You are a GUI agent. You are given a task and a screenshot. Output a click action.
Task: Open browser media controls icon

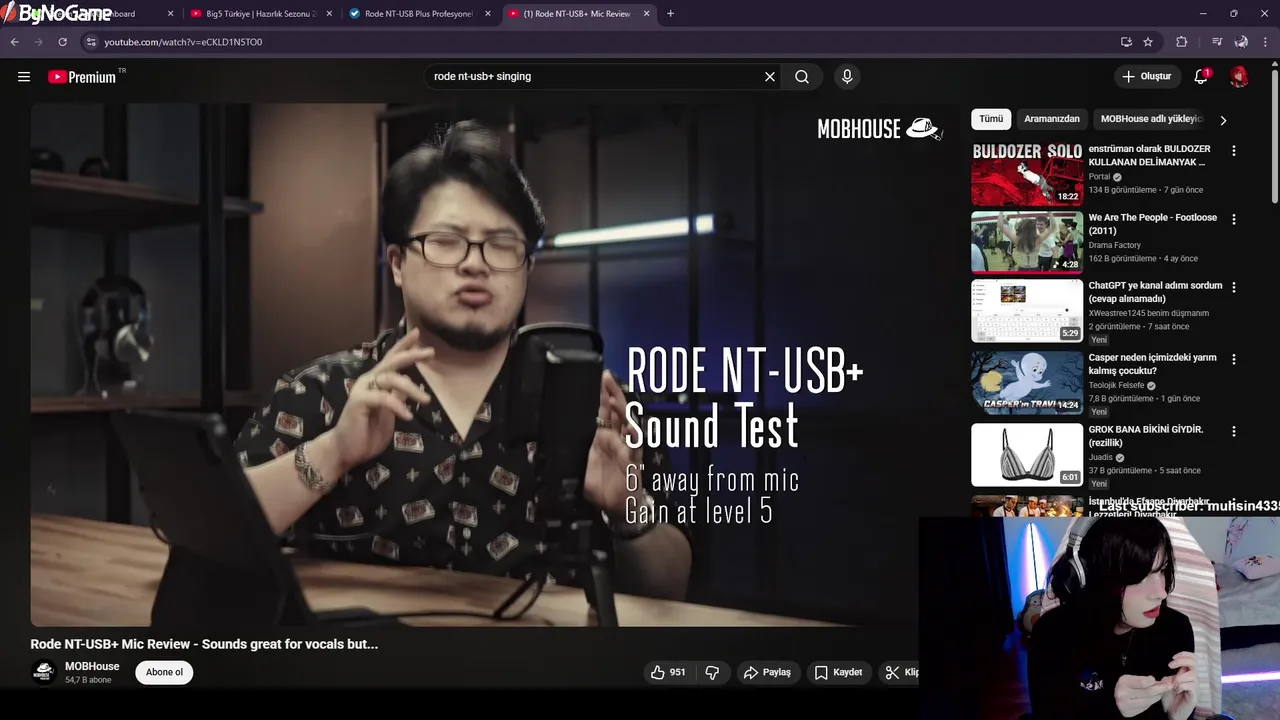[1217, 42]
